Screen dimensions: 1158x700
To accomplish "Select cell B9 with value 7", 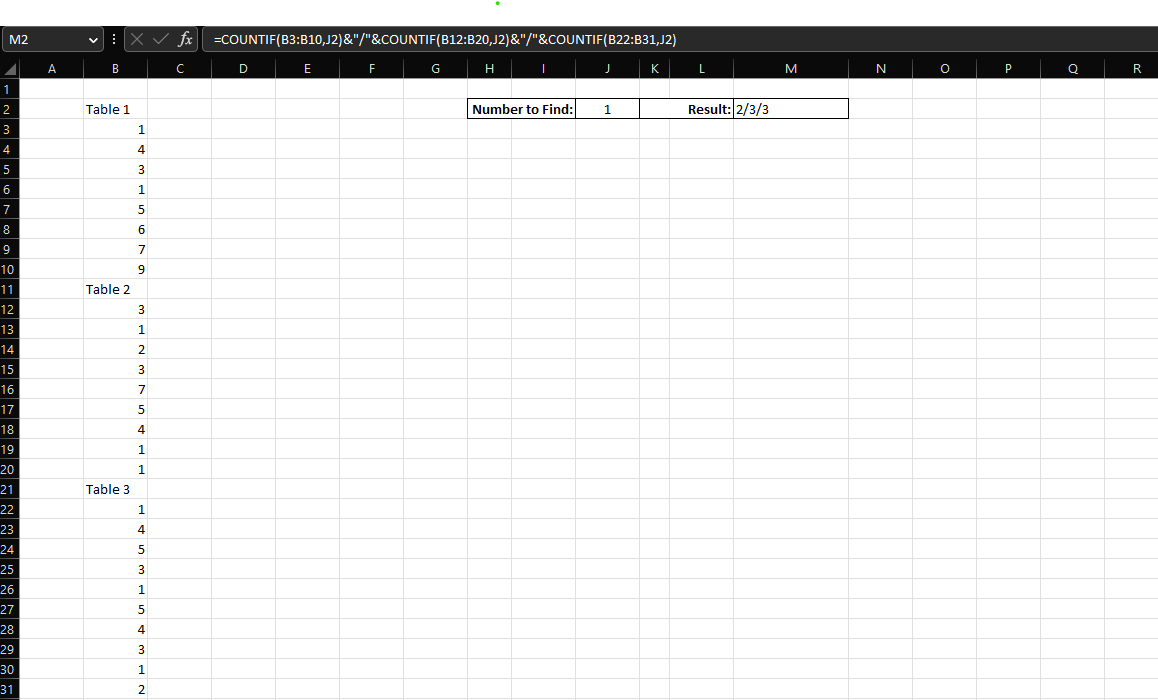I will [115, 250].
